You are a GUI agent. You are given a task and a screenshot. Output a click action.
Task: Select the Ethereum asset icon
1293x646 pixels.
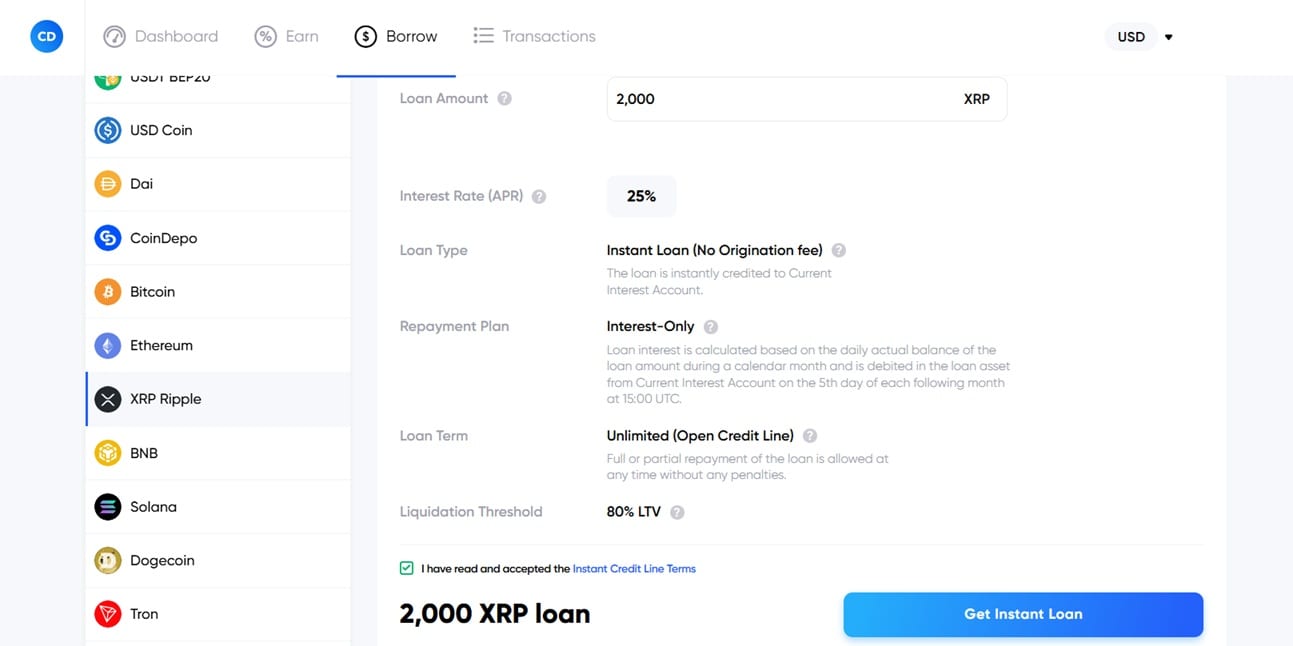(107, 345)
